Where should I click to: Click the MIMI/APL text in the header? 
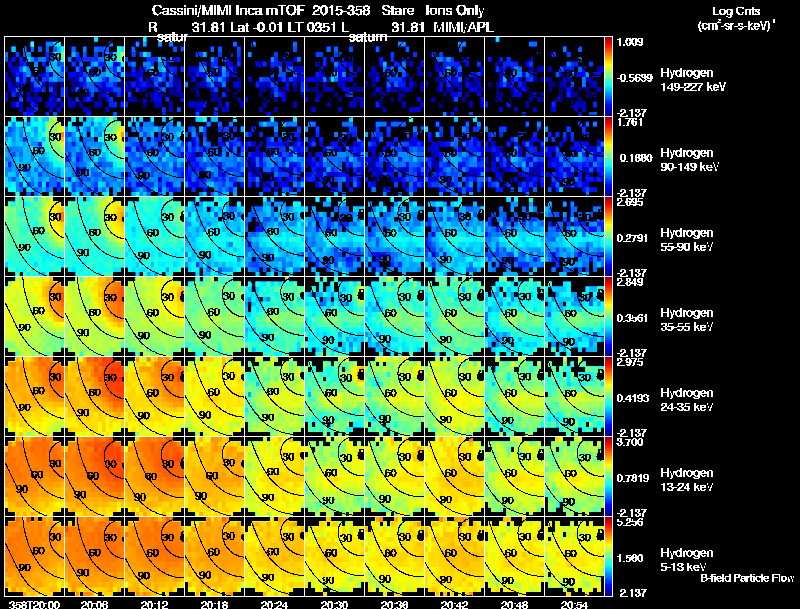[x=463, y=27]
